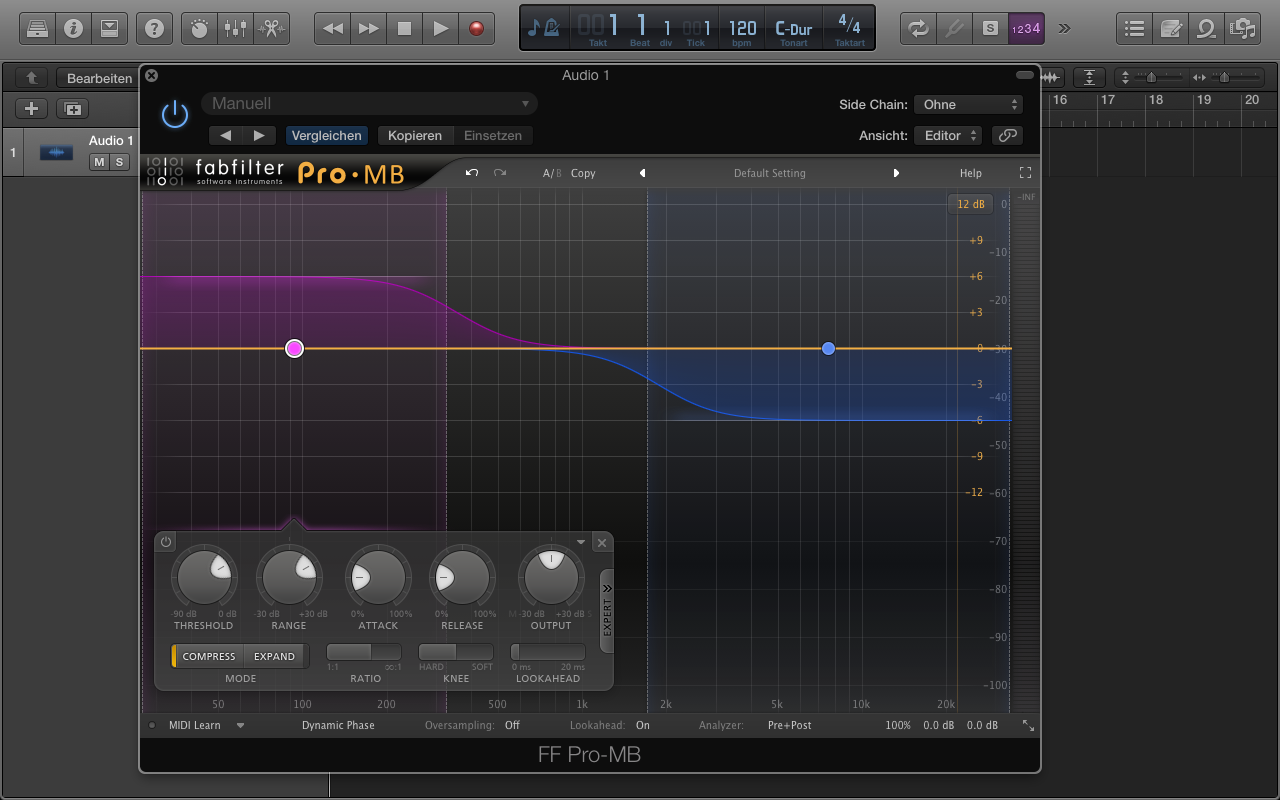Open the Library icon in Logic toolbar
Screen dimensions: 1280x800
(x=37, y=29)
